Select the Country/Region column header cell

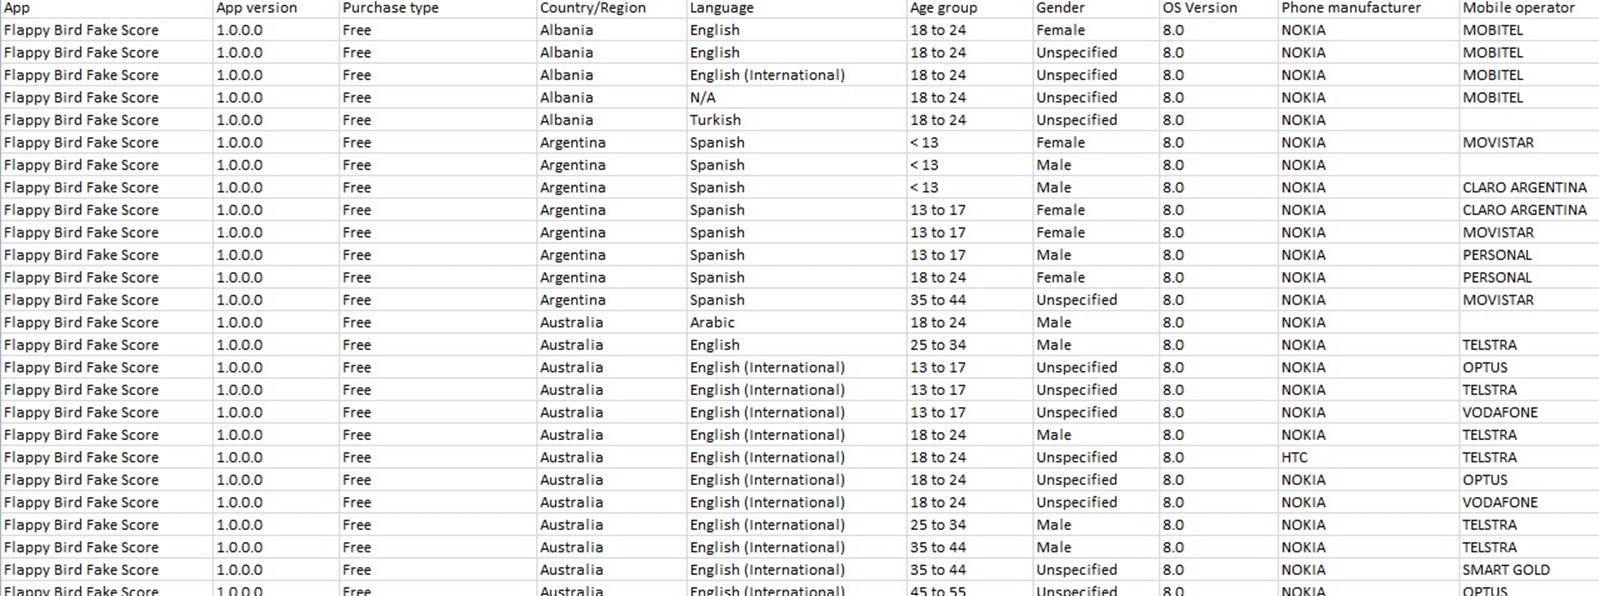611,8
